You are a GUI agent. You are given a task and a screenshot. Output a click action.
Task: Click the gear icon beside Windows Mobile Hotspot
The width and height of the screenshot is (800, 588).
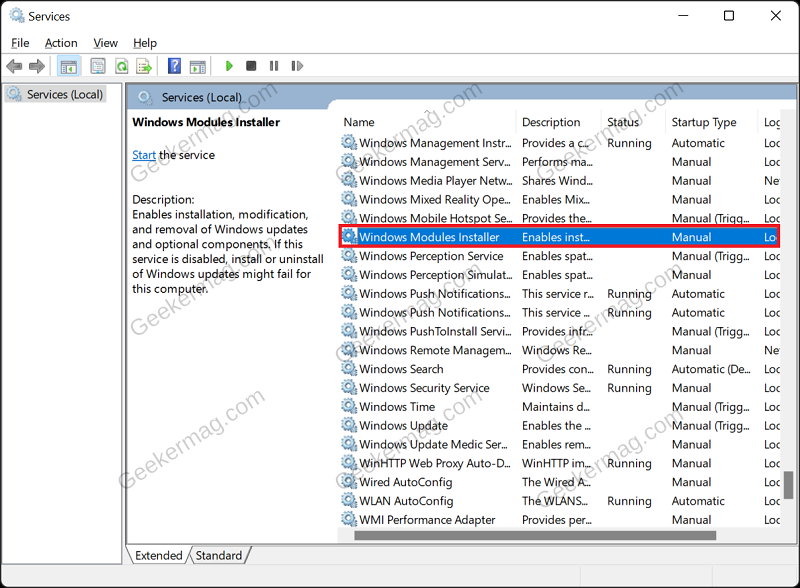click(x=349, y=218)
